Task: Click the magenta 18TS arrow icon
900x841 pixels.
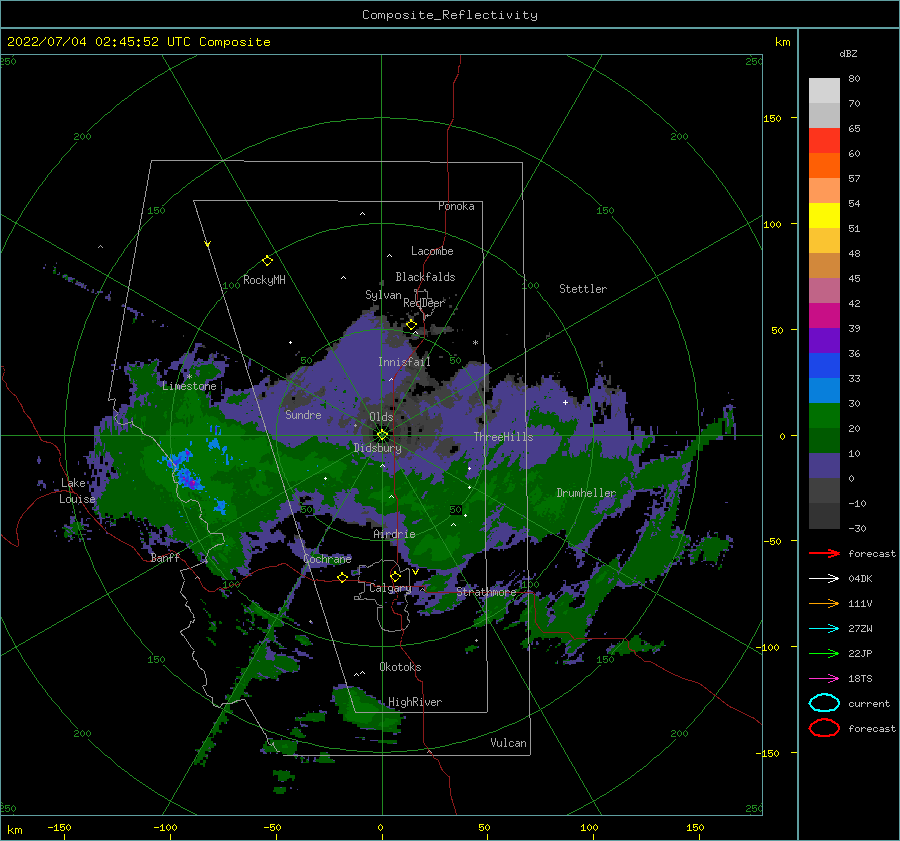Action: 824,679
